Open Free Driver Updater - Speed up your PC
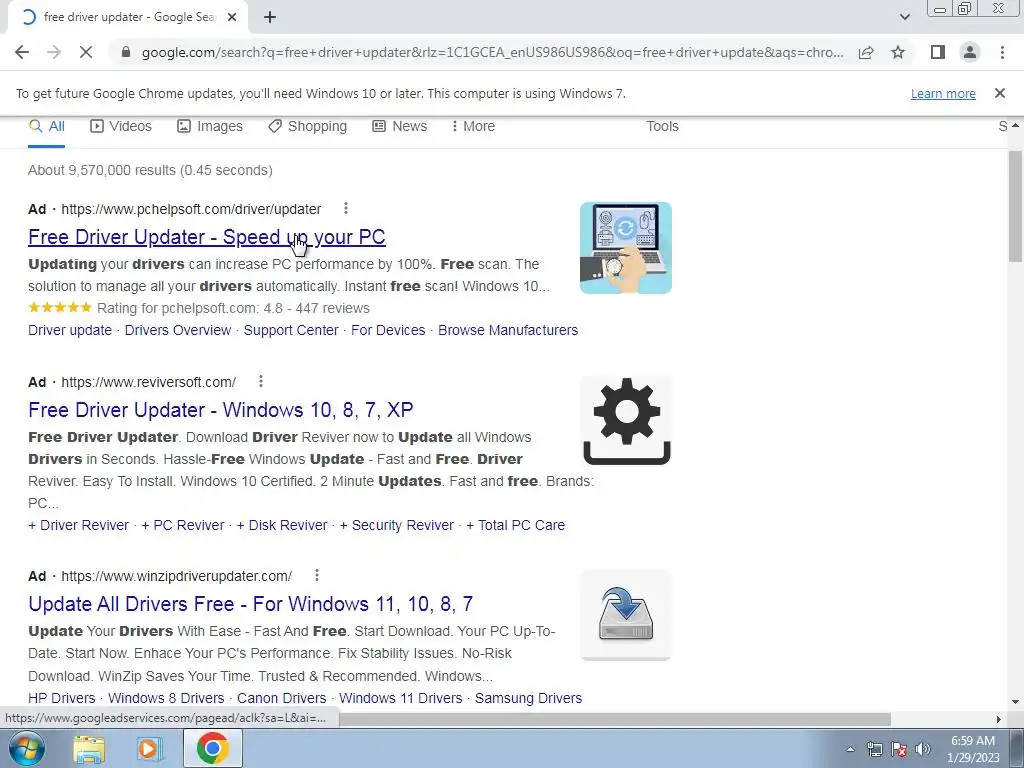The width and height of the screenshot is (1024, 768). (x=206, y=236)
